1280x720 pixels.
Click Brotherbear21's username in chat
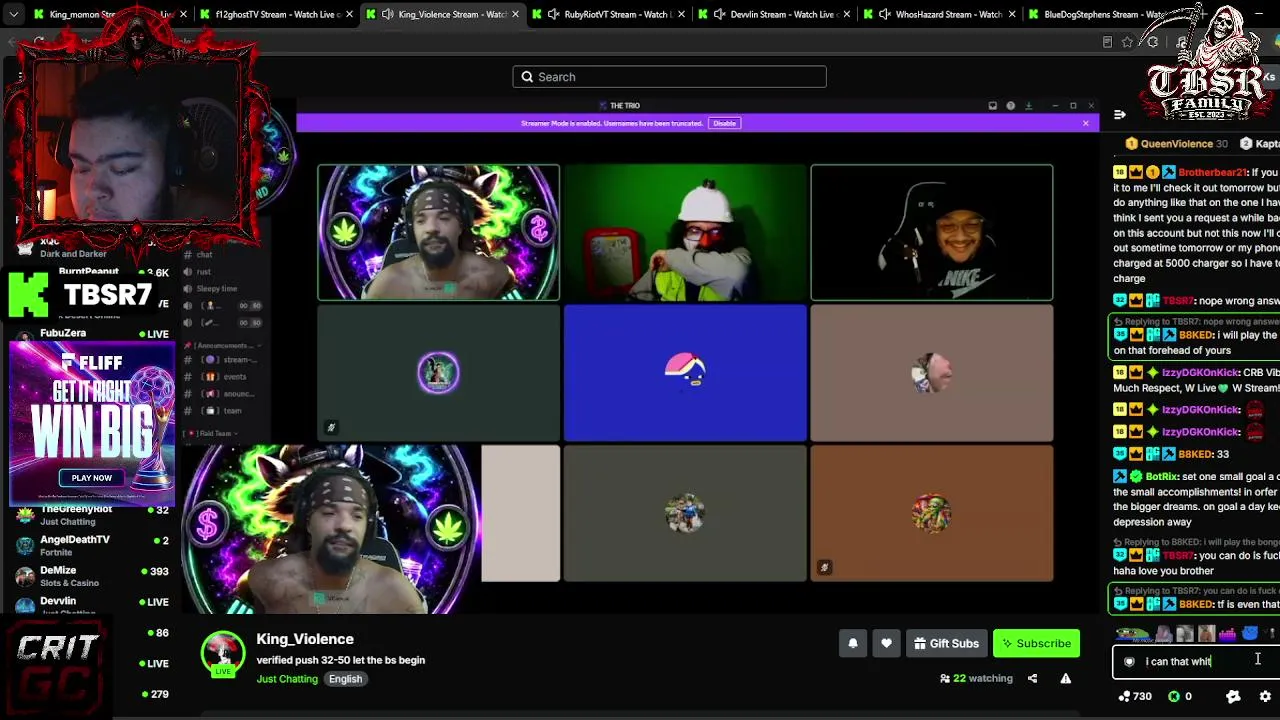(1213, 173)
